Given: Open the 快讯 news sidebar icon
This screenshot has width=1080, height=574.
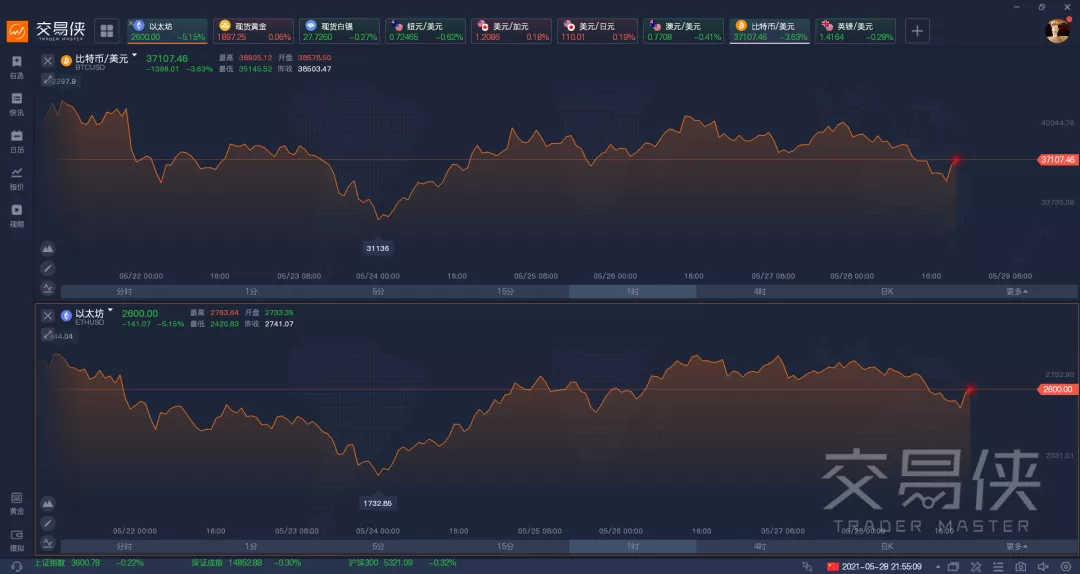Looking at the screenshot, I should click(17, 104).
